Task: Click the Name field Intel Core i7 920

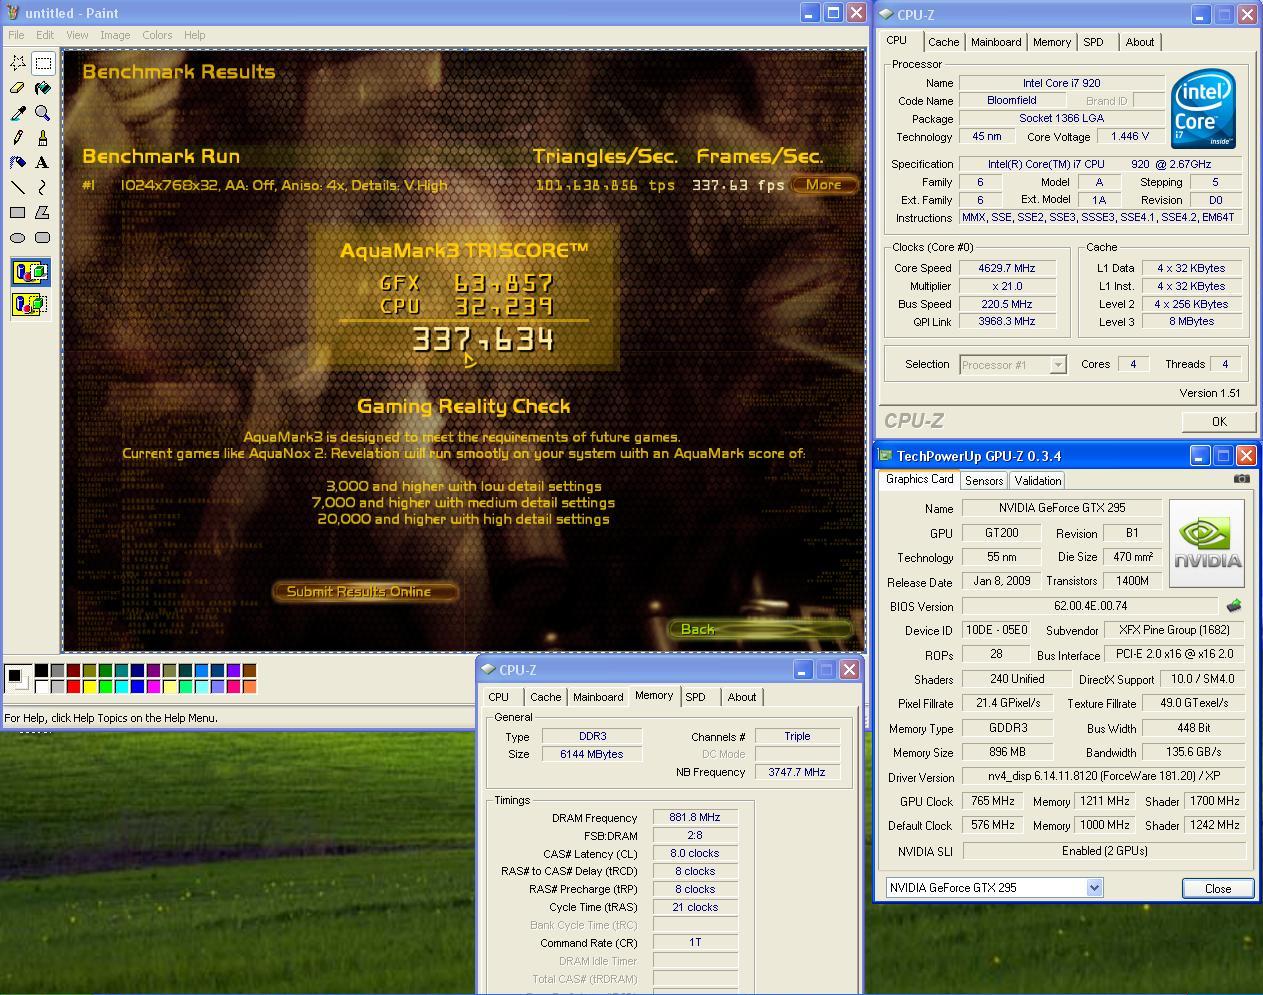Action: coord(1061,83)
